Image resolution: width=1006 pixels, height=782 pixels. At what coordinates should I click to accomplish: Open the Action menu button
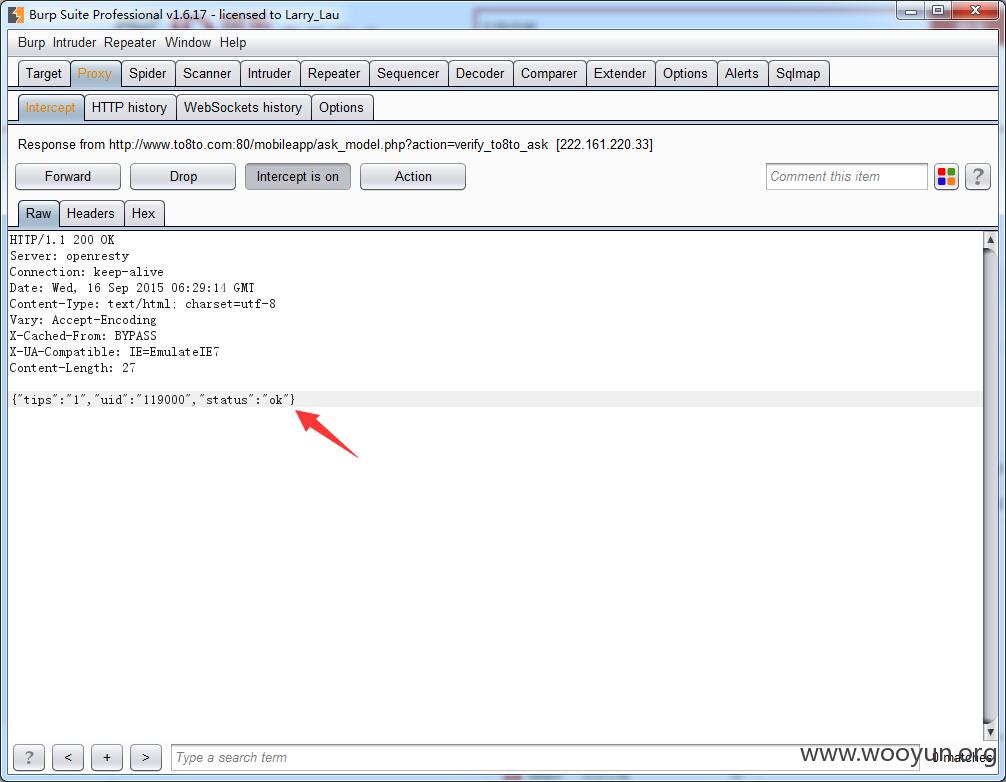point(413,176)
